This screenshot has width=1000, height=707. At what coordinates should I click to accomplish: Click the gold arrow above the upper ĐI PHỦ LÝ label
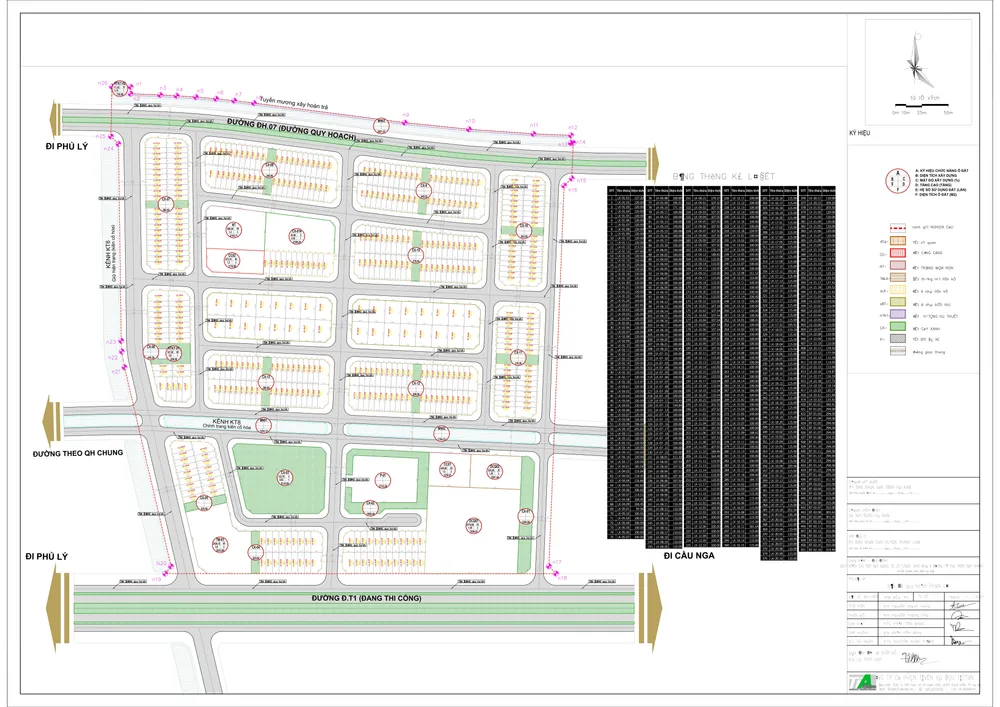(55, 119)
